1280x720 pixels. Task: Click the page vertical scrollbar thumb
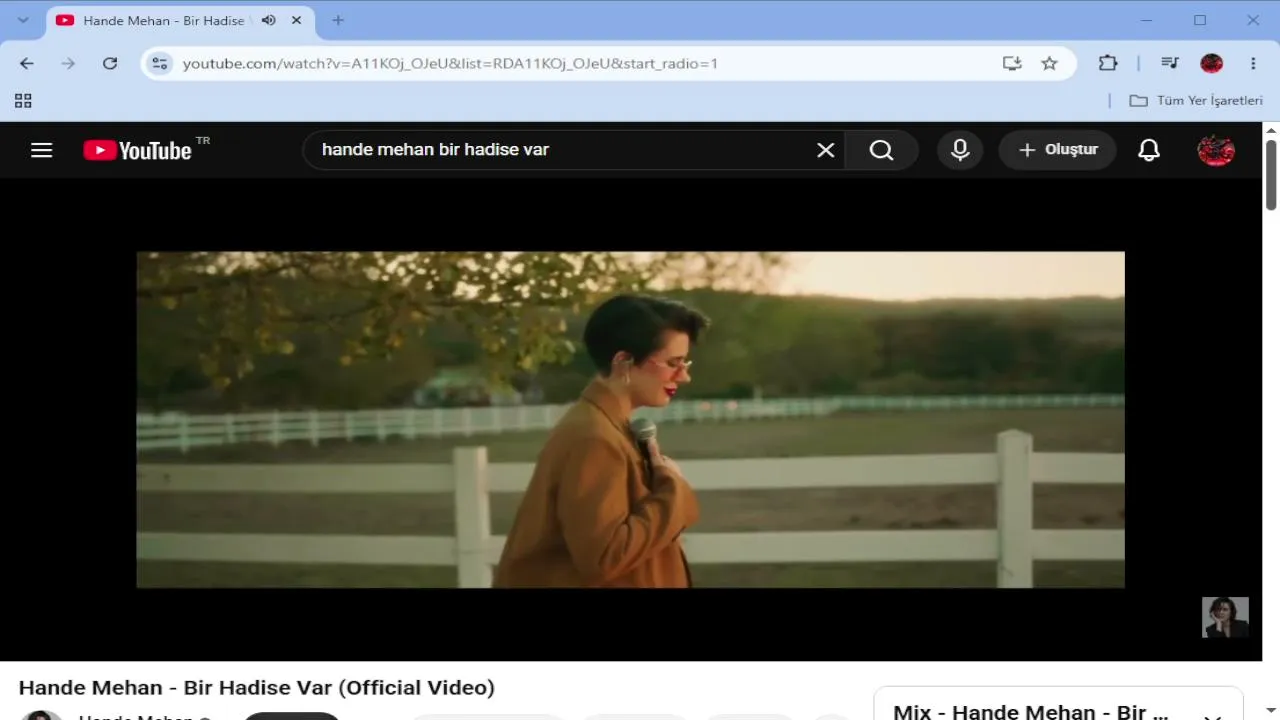pos(1272,175)
